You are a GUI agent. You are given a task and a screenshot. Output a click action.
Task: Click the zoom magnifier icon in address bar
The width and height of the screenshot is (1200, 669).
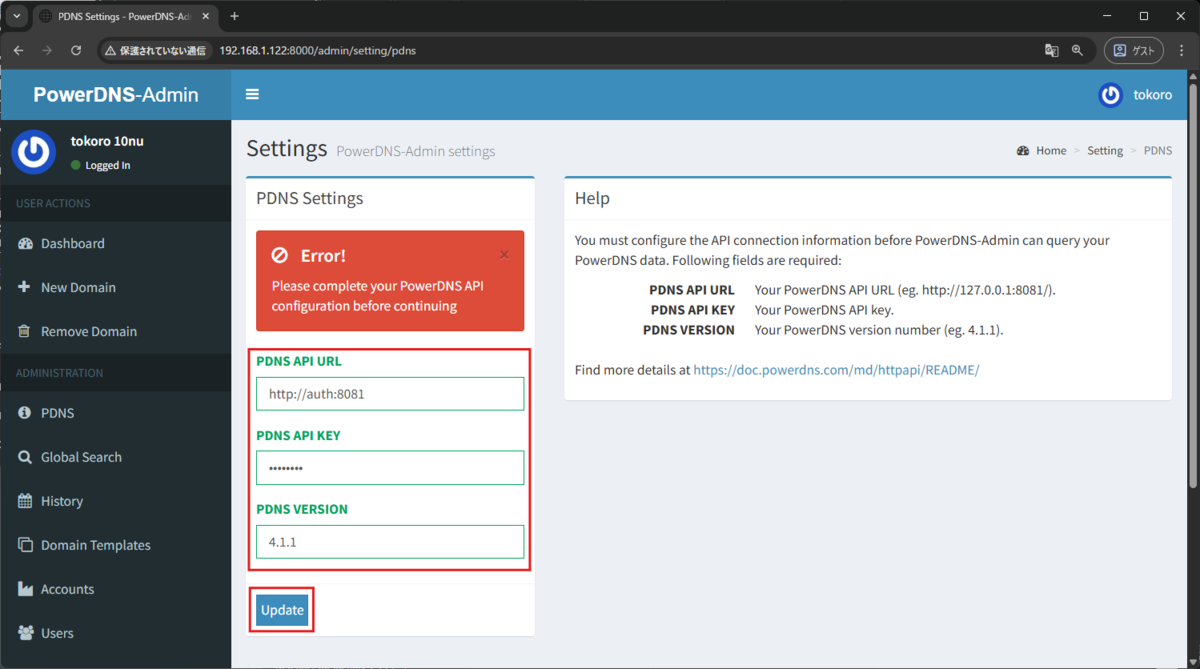pyautogui.click(x=1078, y=50)
